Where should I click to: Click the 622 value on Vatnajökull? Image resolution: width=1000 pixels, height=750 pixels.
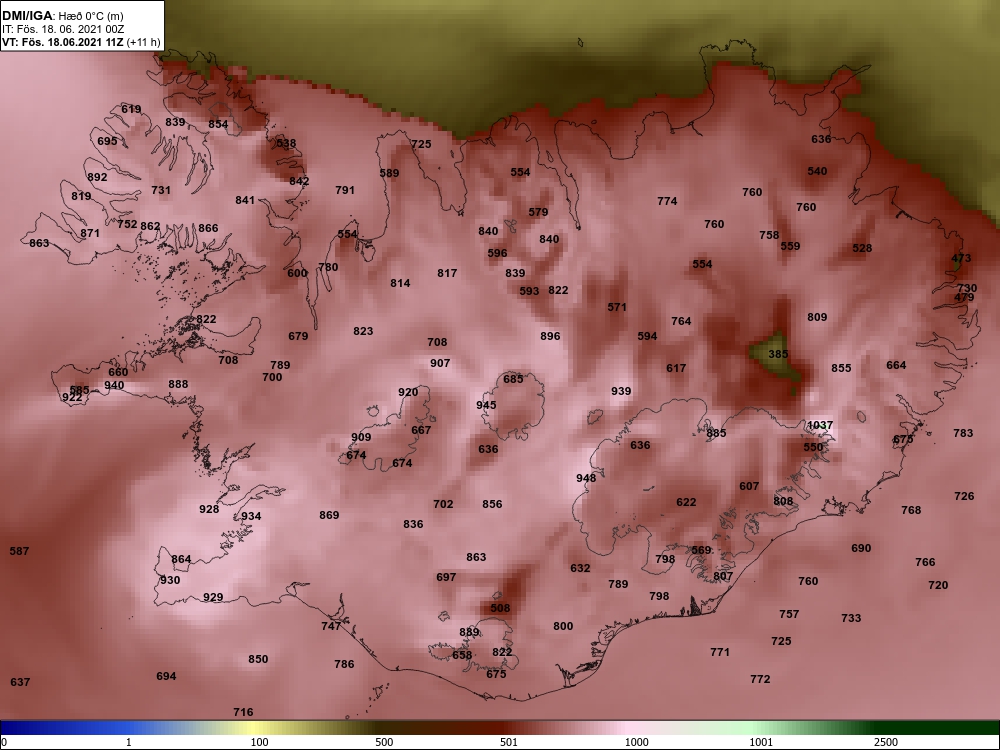686,502
